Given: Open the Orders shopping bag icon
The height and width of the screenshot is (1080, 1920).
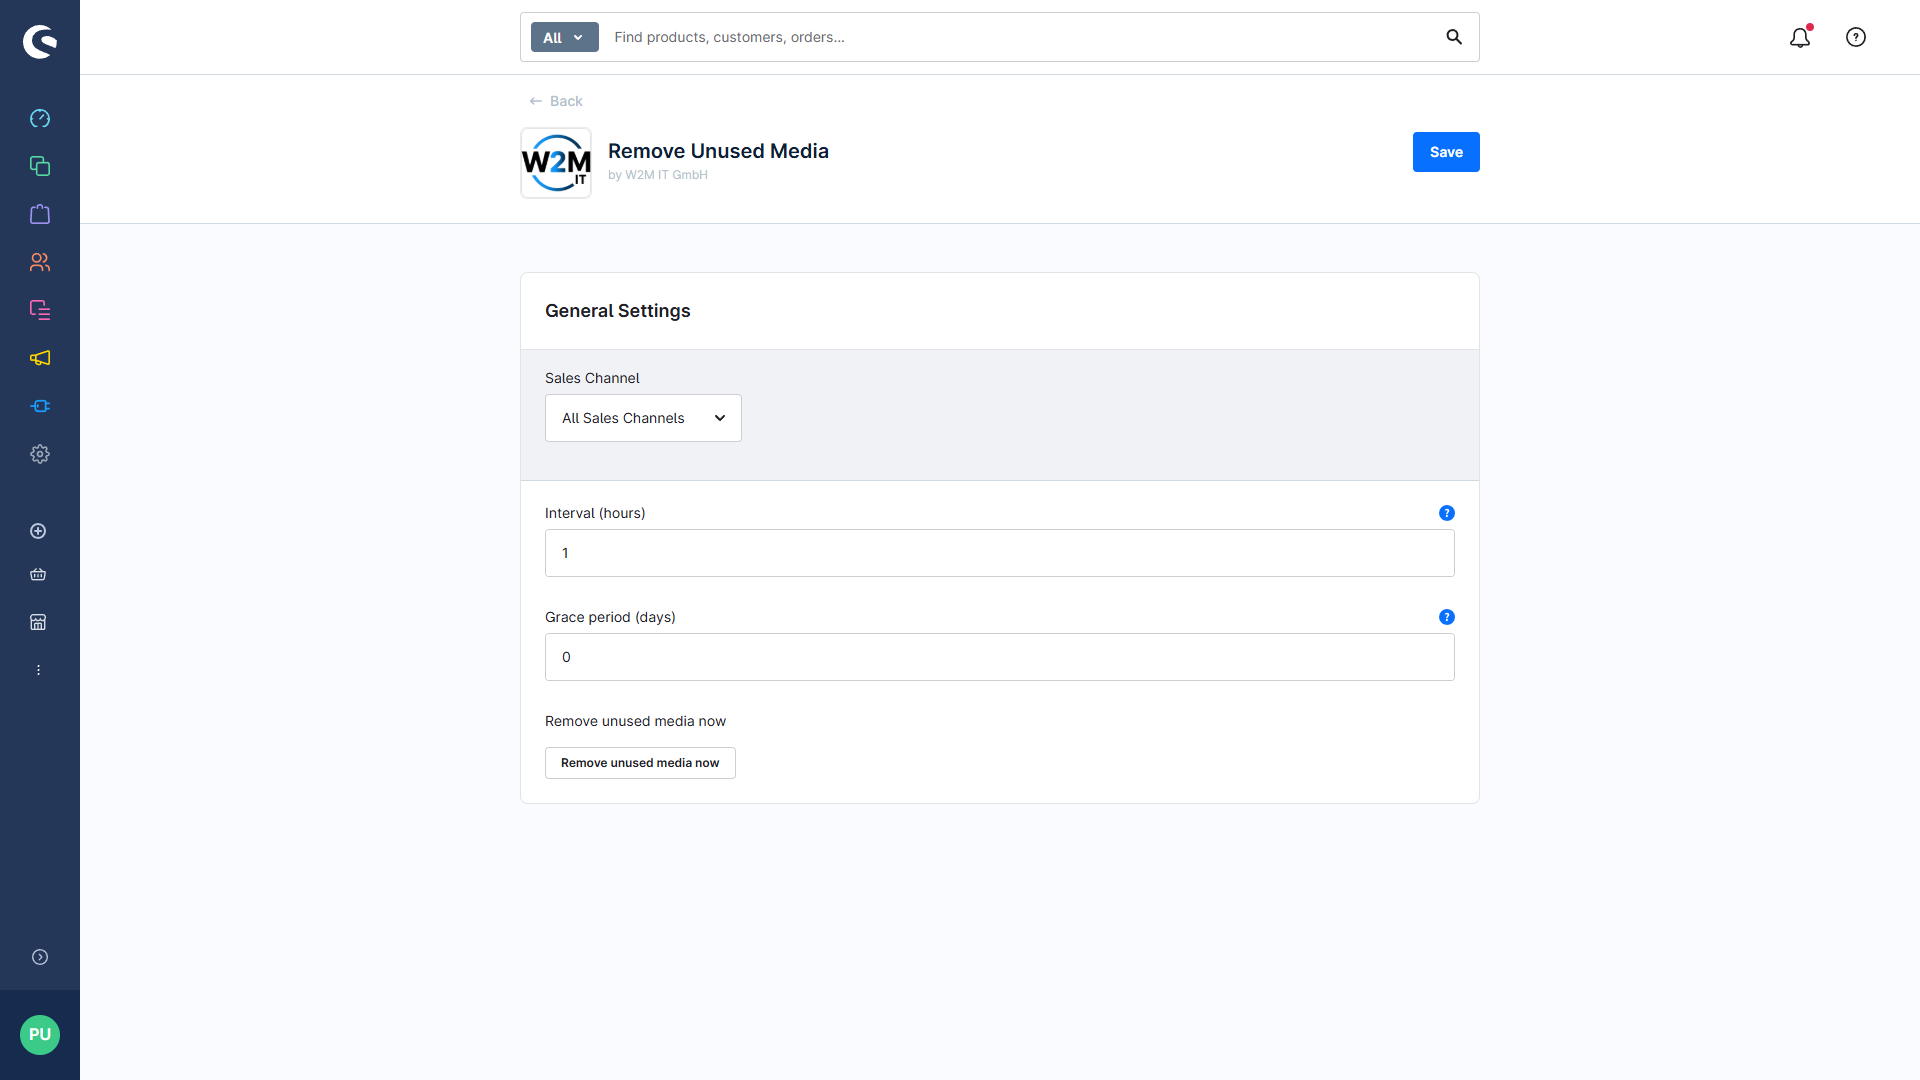Looking at the screenshot, I should tap(40, 214).
